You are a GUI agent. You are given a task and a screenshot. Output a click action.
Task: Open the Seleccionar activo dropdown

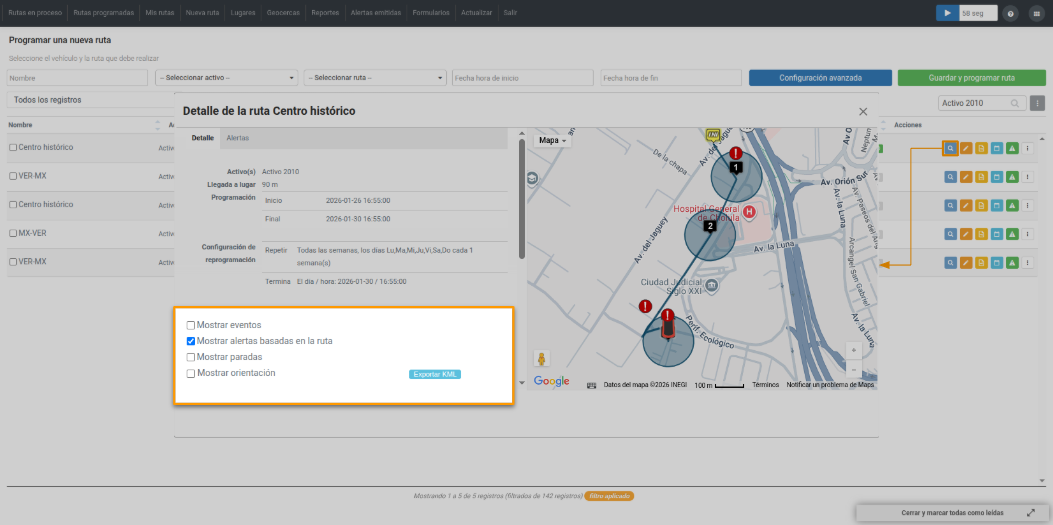[226, 78]
